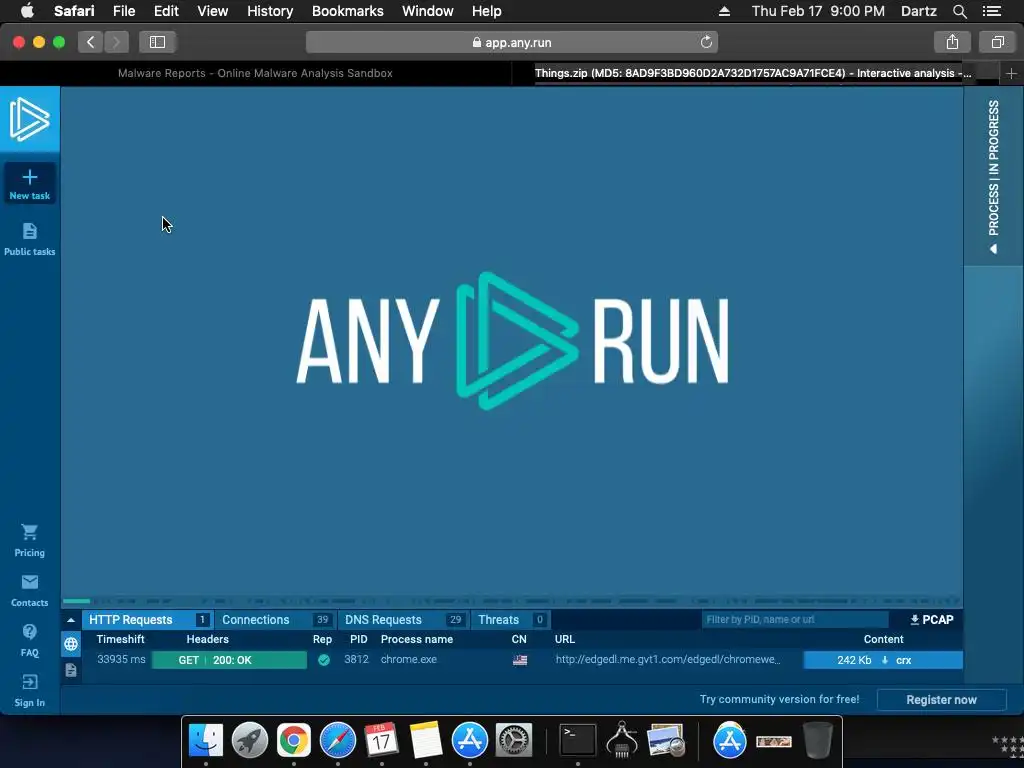The image size is (1024, 768).
Task: Toggle the Safari sidebar button
Action: pyautogui.click(x=157, y=42)
